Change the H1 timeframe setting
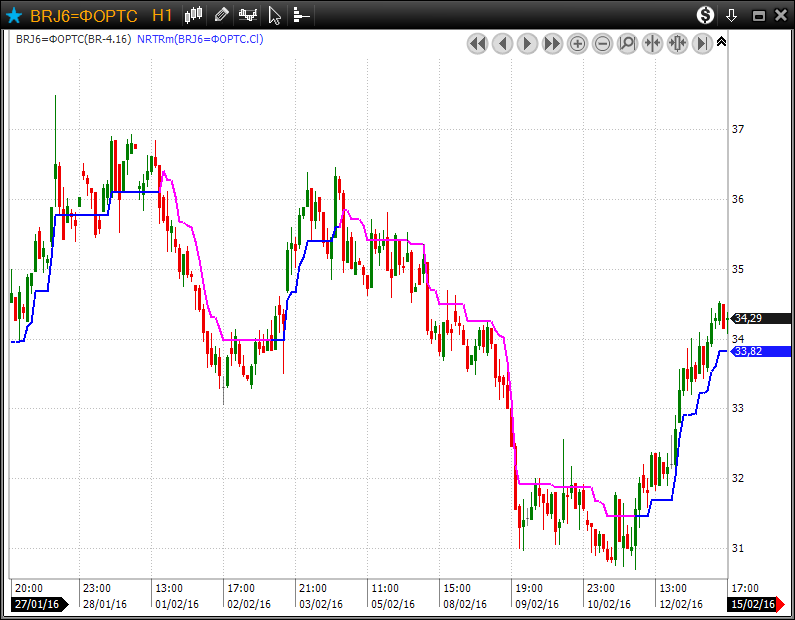795x620 pixels. (x=162, y=16)
